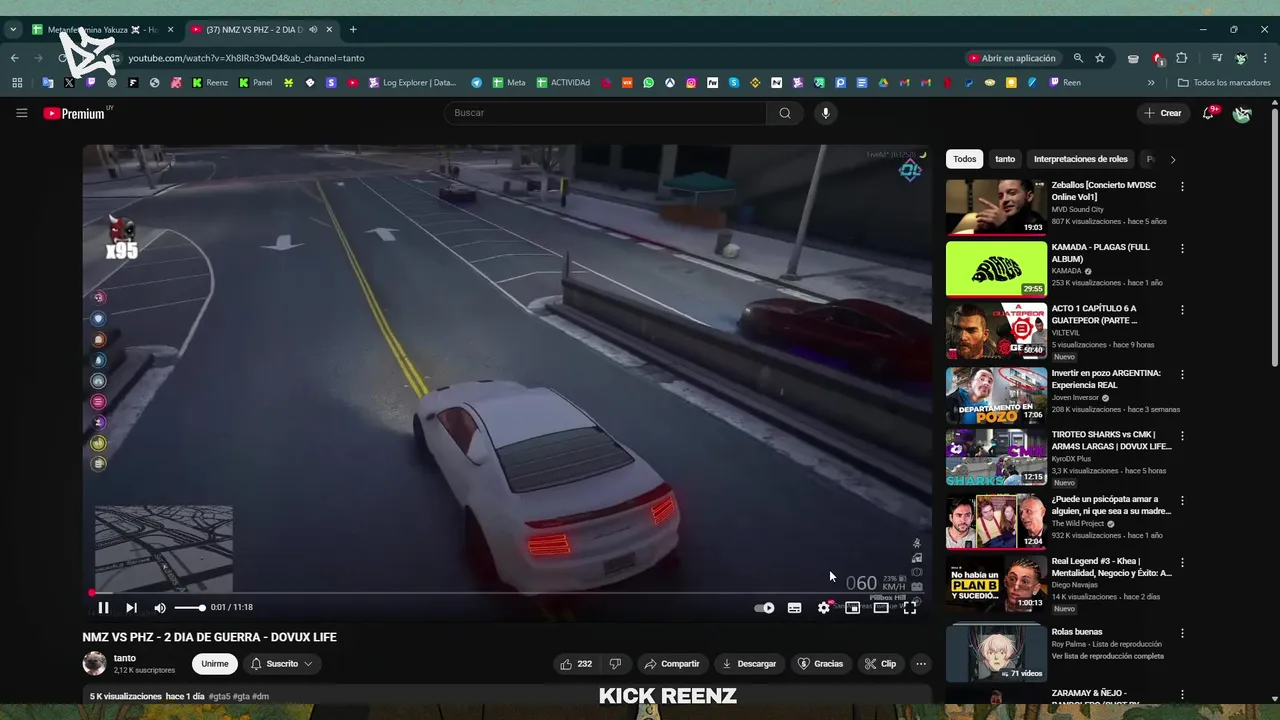This screenshot has width=1280, height=720.
Task: Open the Chrome extensions puzzle icon
Action: coord(1182,58)
